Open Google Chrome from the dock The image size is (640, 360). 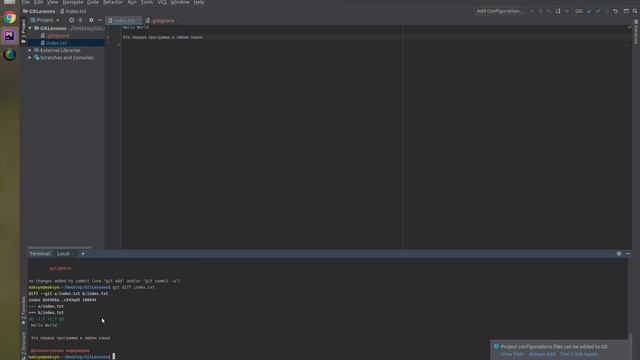[9, 18]
